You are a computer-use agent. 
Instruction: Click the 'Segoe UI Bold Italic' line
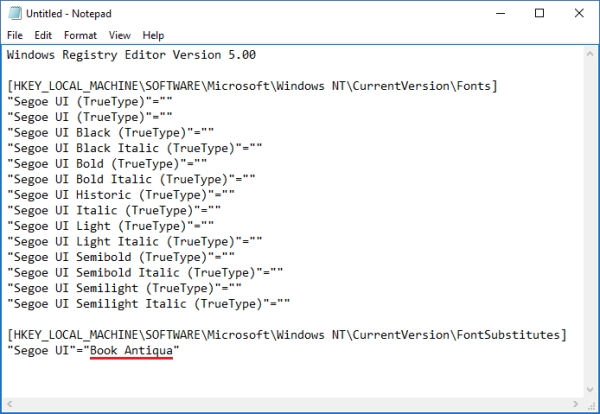(131, 179)
